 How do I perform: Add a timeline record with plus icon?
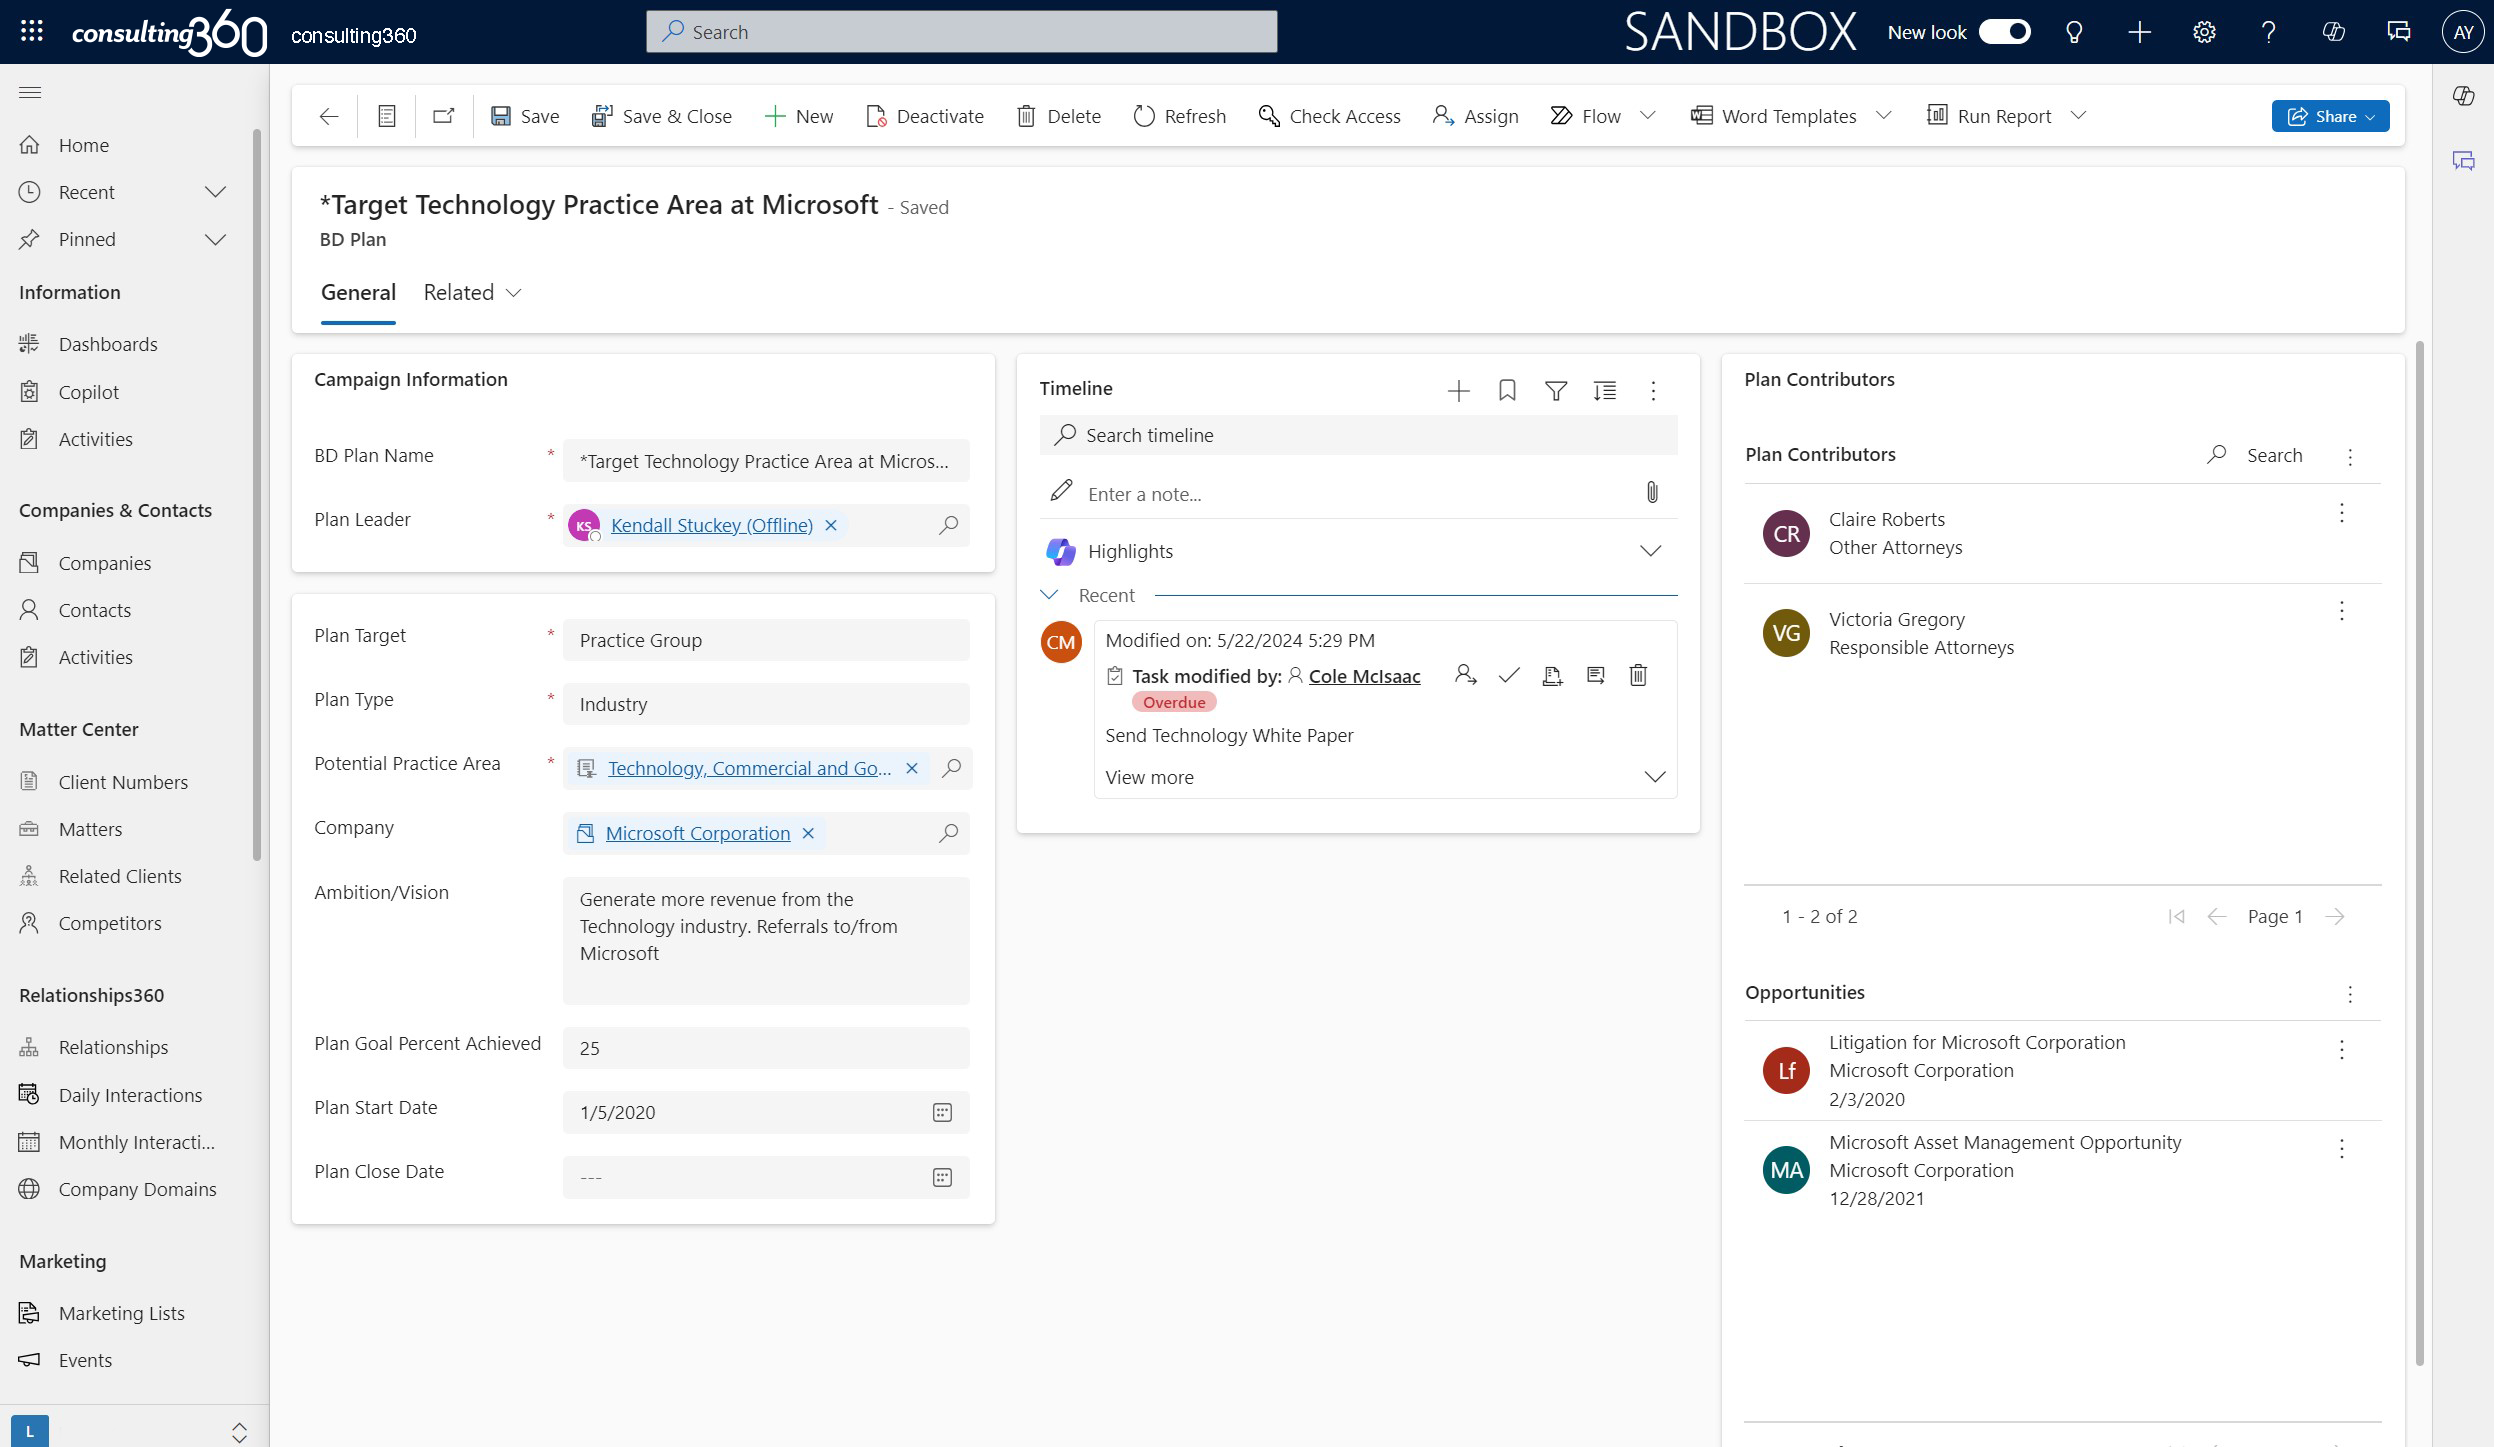pyautogui.click(x=1459, y=391)
